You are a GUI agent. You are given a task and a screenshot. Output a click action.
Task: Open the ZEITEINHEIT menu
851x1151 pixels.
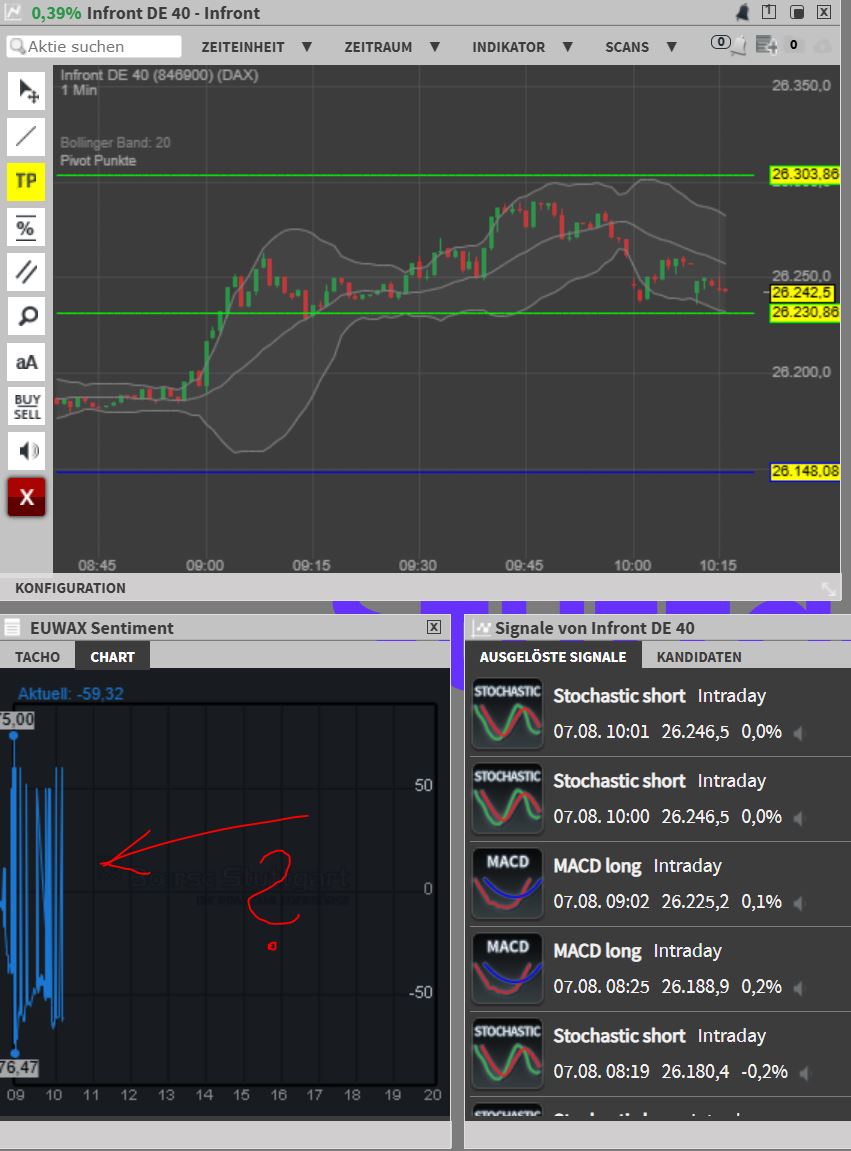243,47
